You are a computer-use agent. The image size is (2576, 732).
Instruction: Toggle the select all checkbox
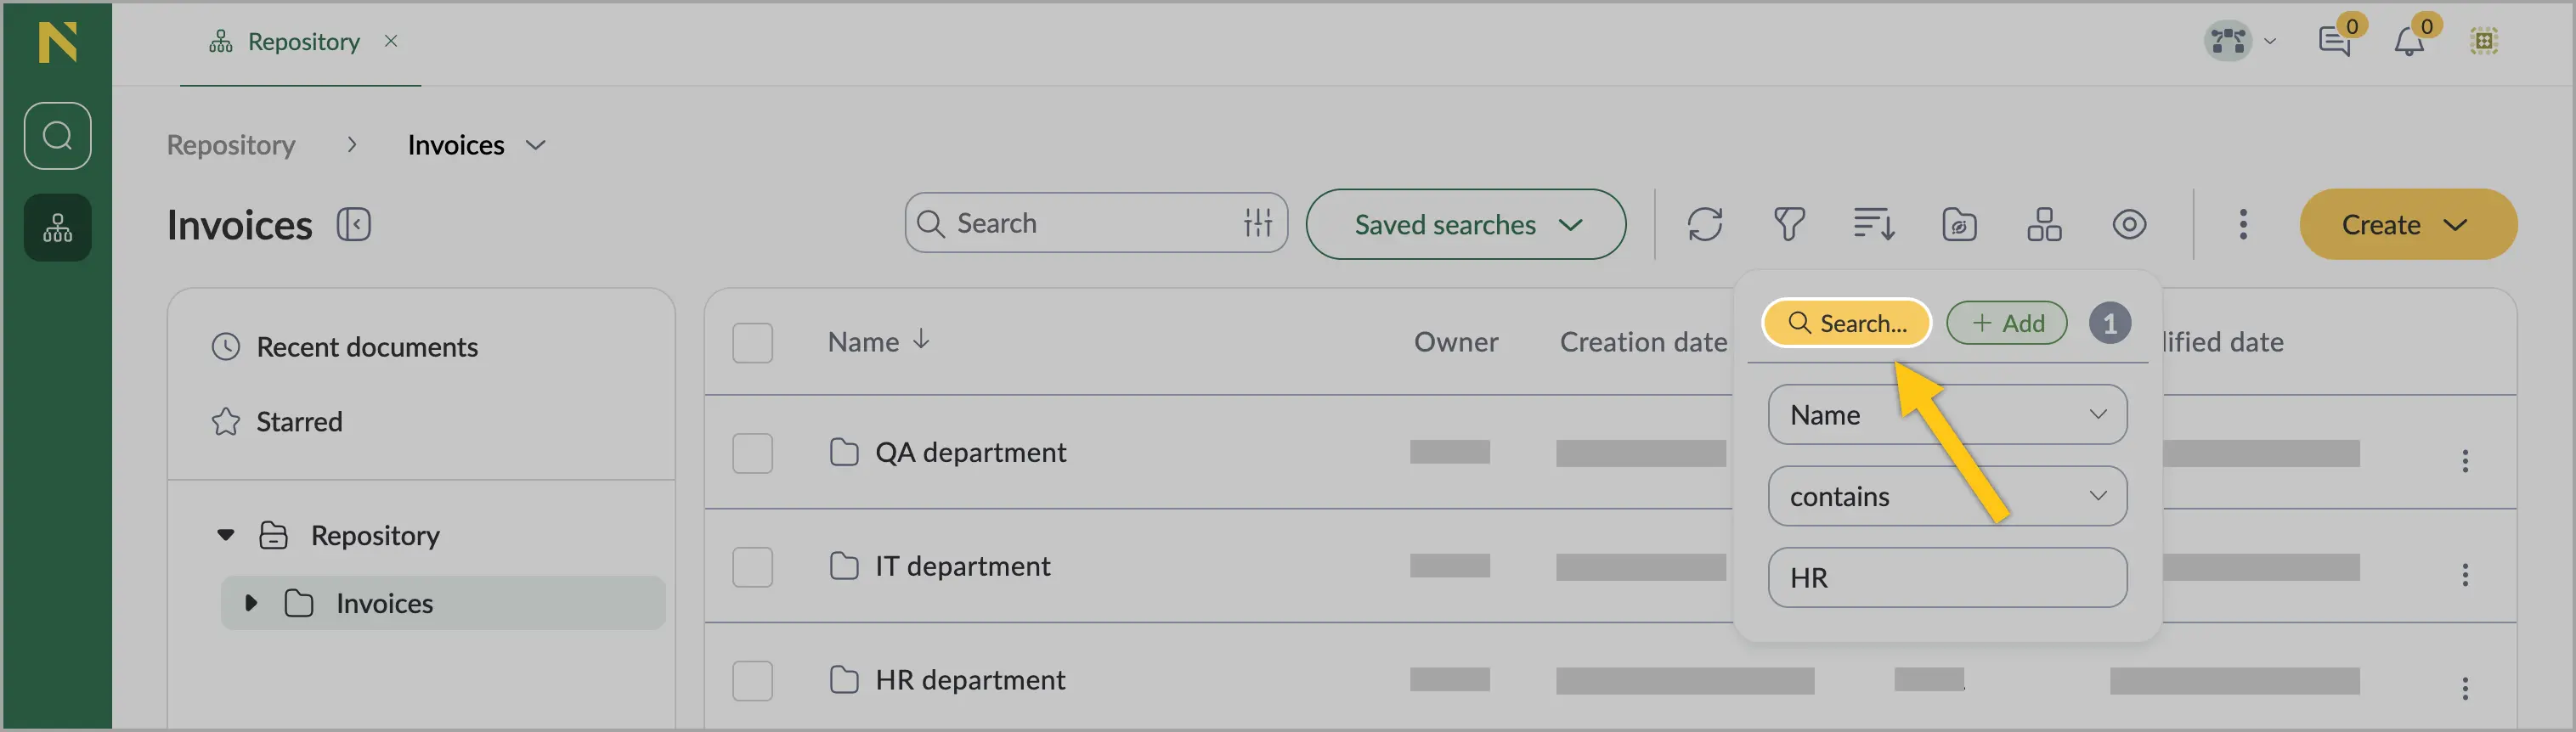click(x=752, y=342)
